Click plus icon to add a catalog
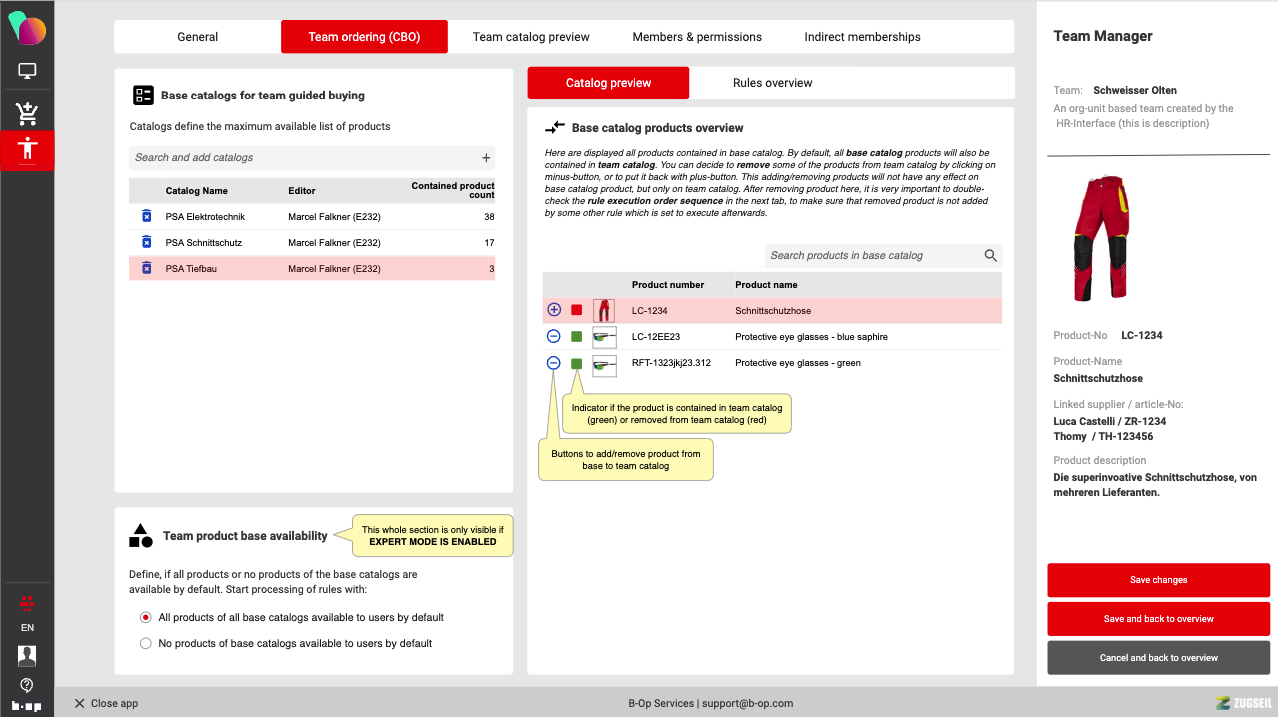The image size is (1278, 717). point(486,158)
